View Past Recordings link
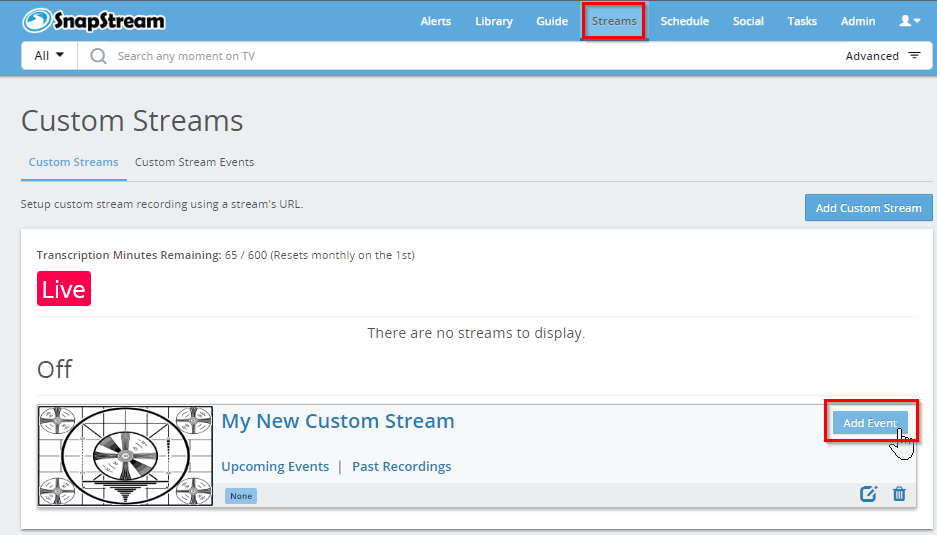This screenshot has height=535, width=937. (402, 466)
